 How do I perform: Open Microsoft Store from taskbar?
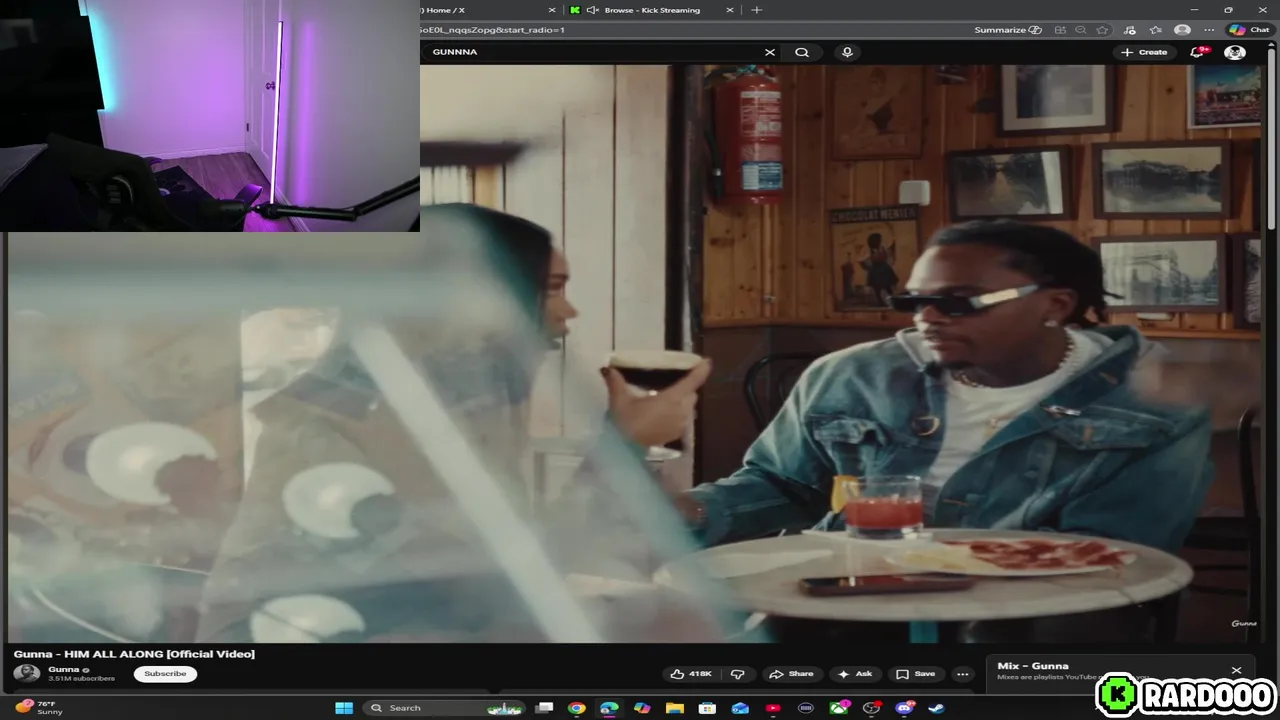[707, 708]
